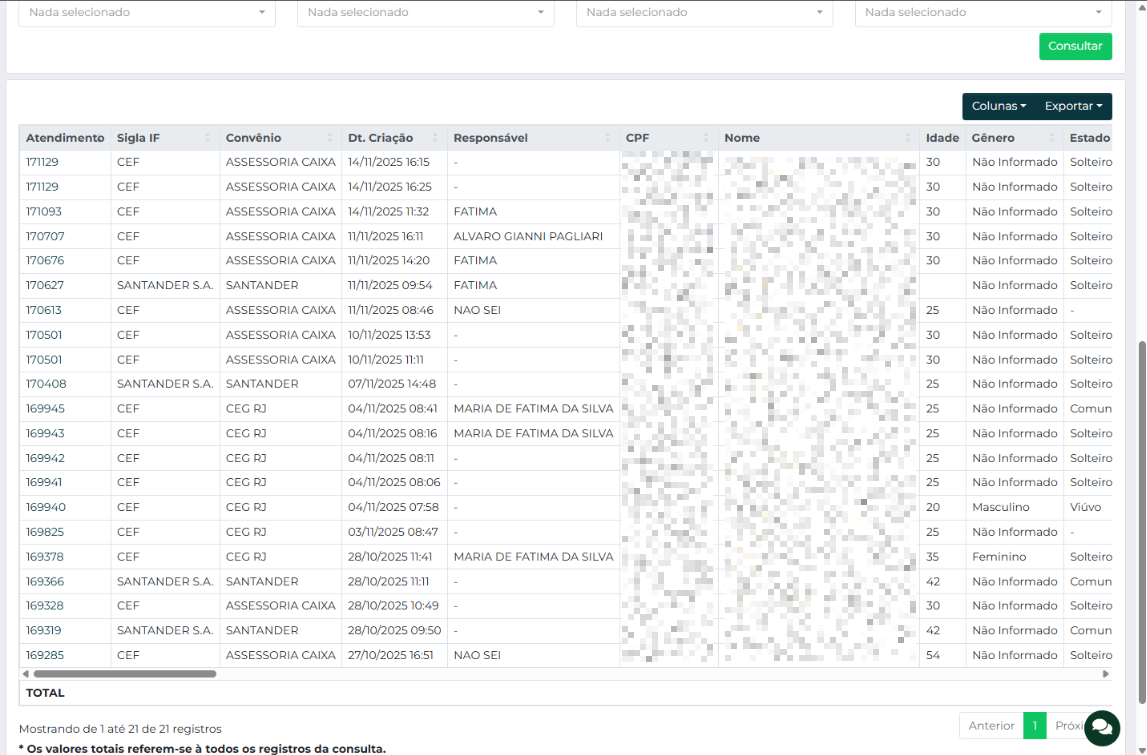This screenshot has width=1147, height=755.
Task: Click the page's vertical scrollbar thumb
Action: [x=1141, y=520]
